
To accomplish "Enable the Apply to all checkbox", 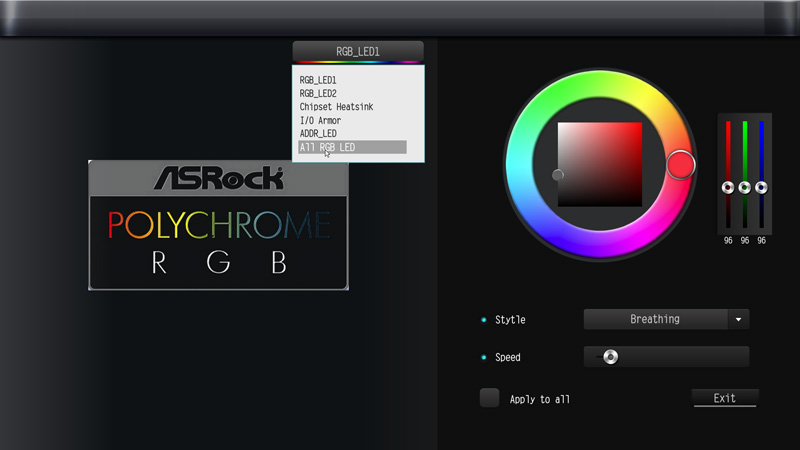I will [489, 398].
